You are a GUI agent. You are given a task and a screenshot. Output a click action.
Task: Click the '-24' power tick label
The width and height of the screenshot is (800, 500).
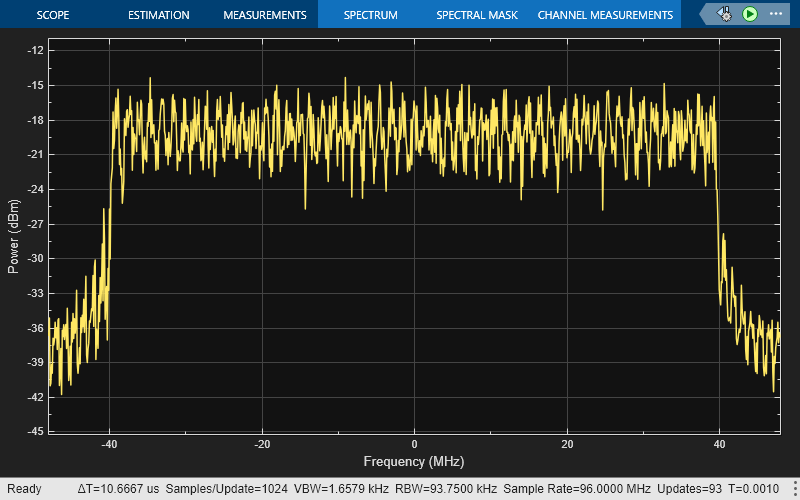pyautogui.click(x=35, y=189)
